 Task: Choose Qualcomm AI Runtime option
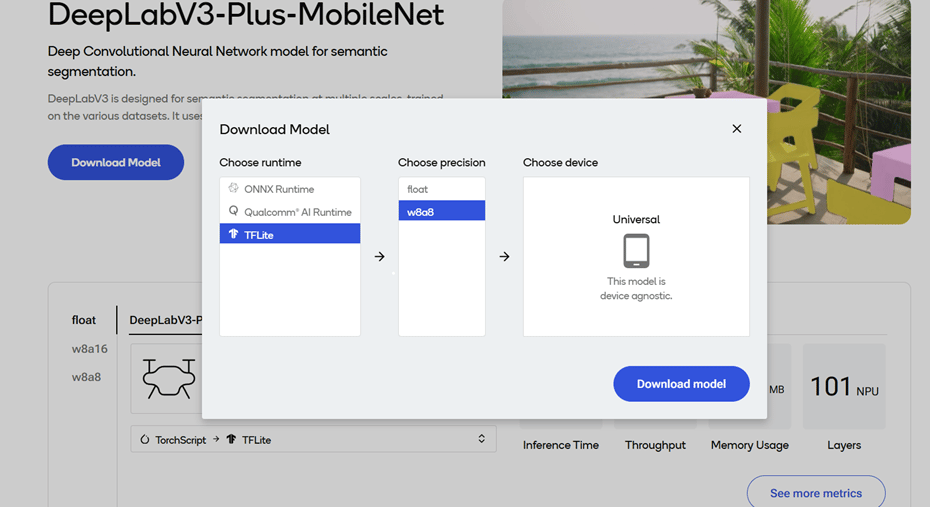coord(290,212)
